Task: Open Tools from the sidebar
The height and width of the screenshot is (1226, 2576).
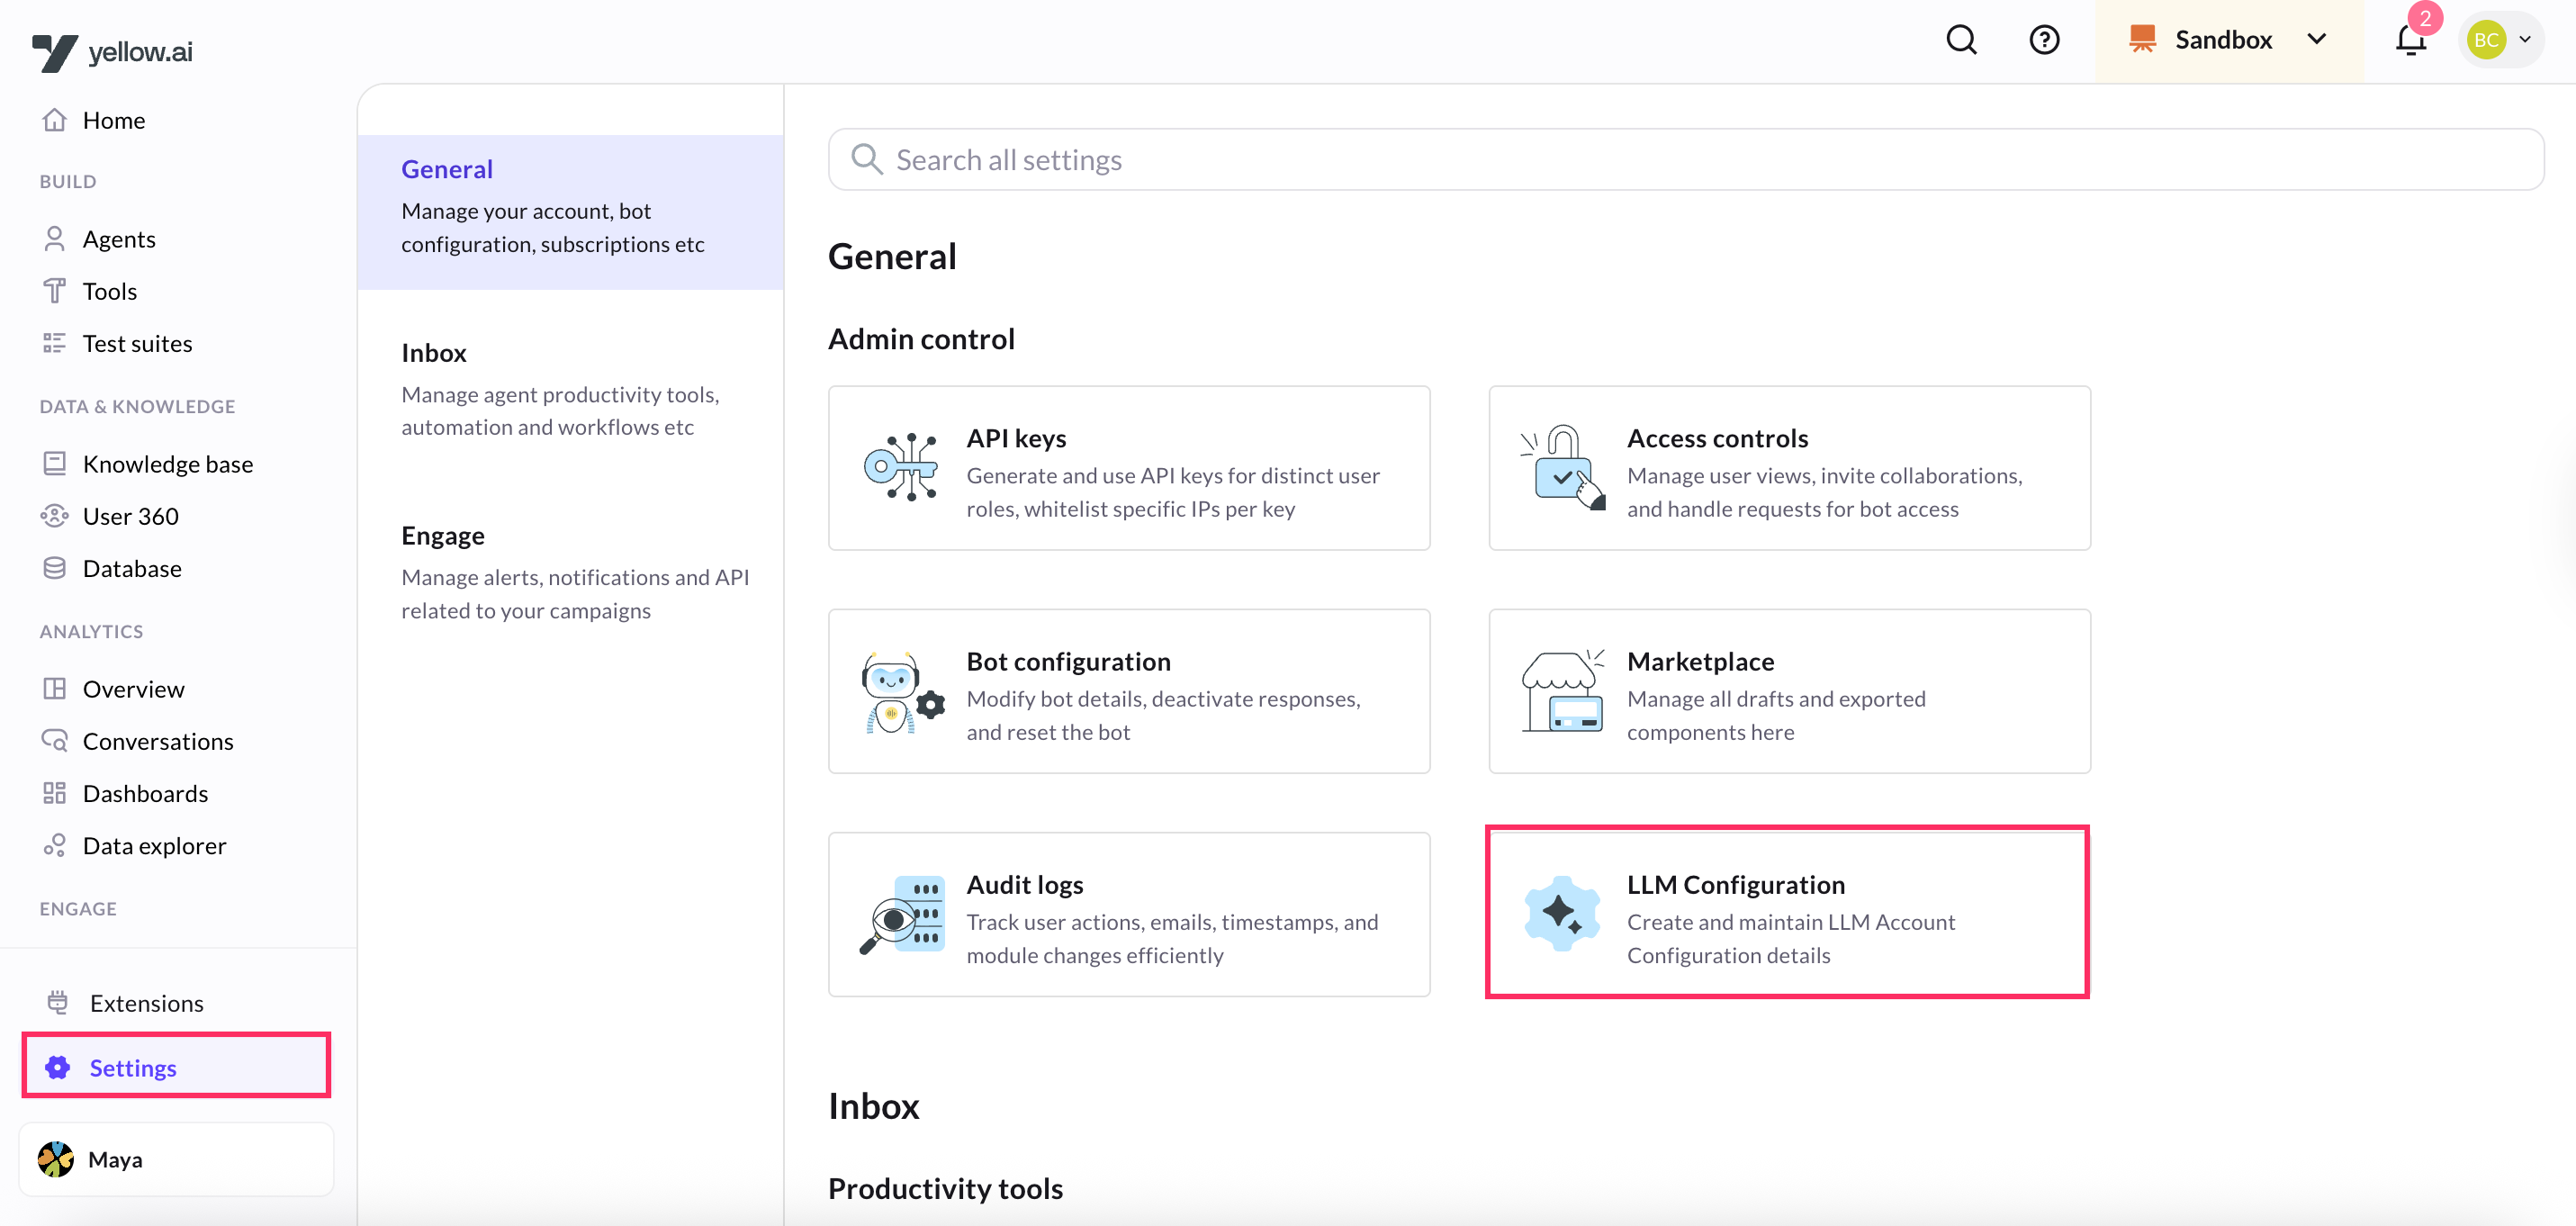Action: coord(110,291)
